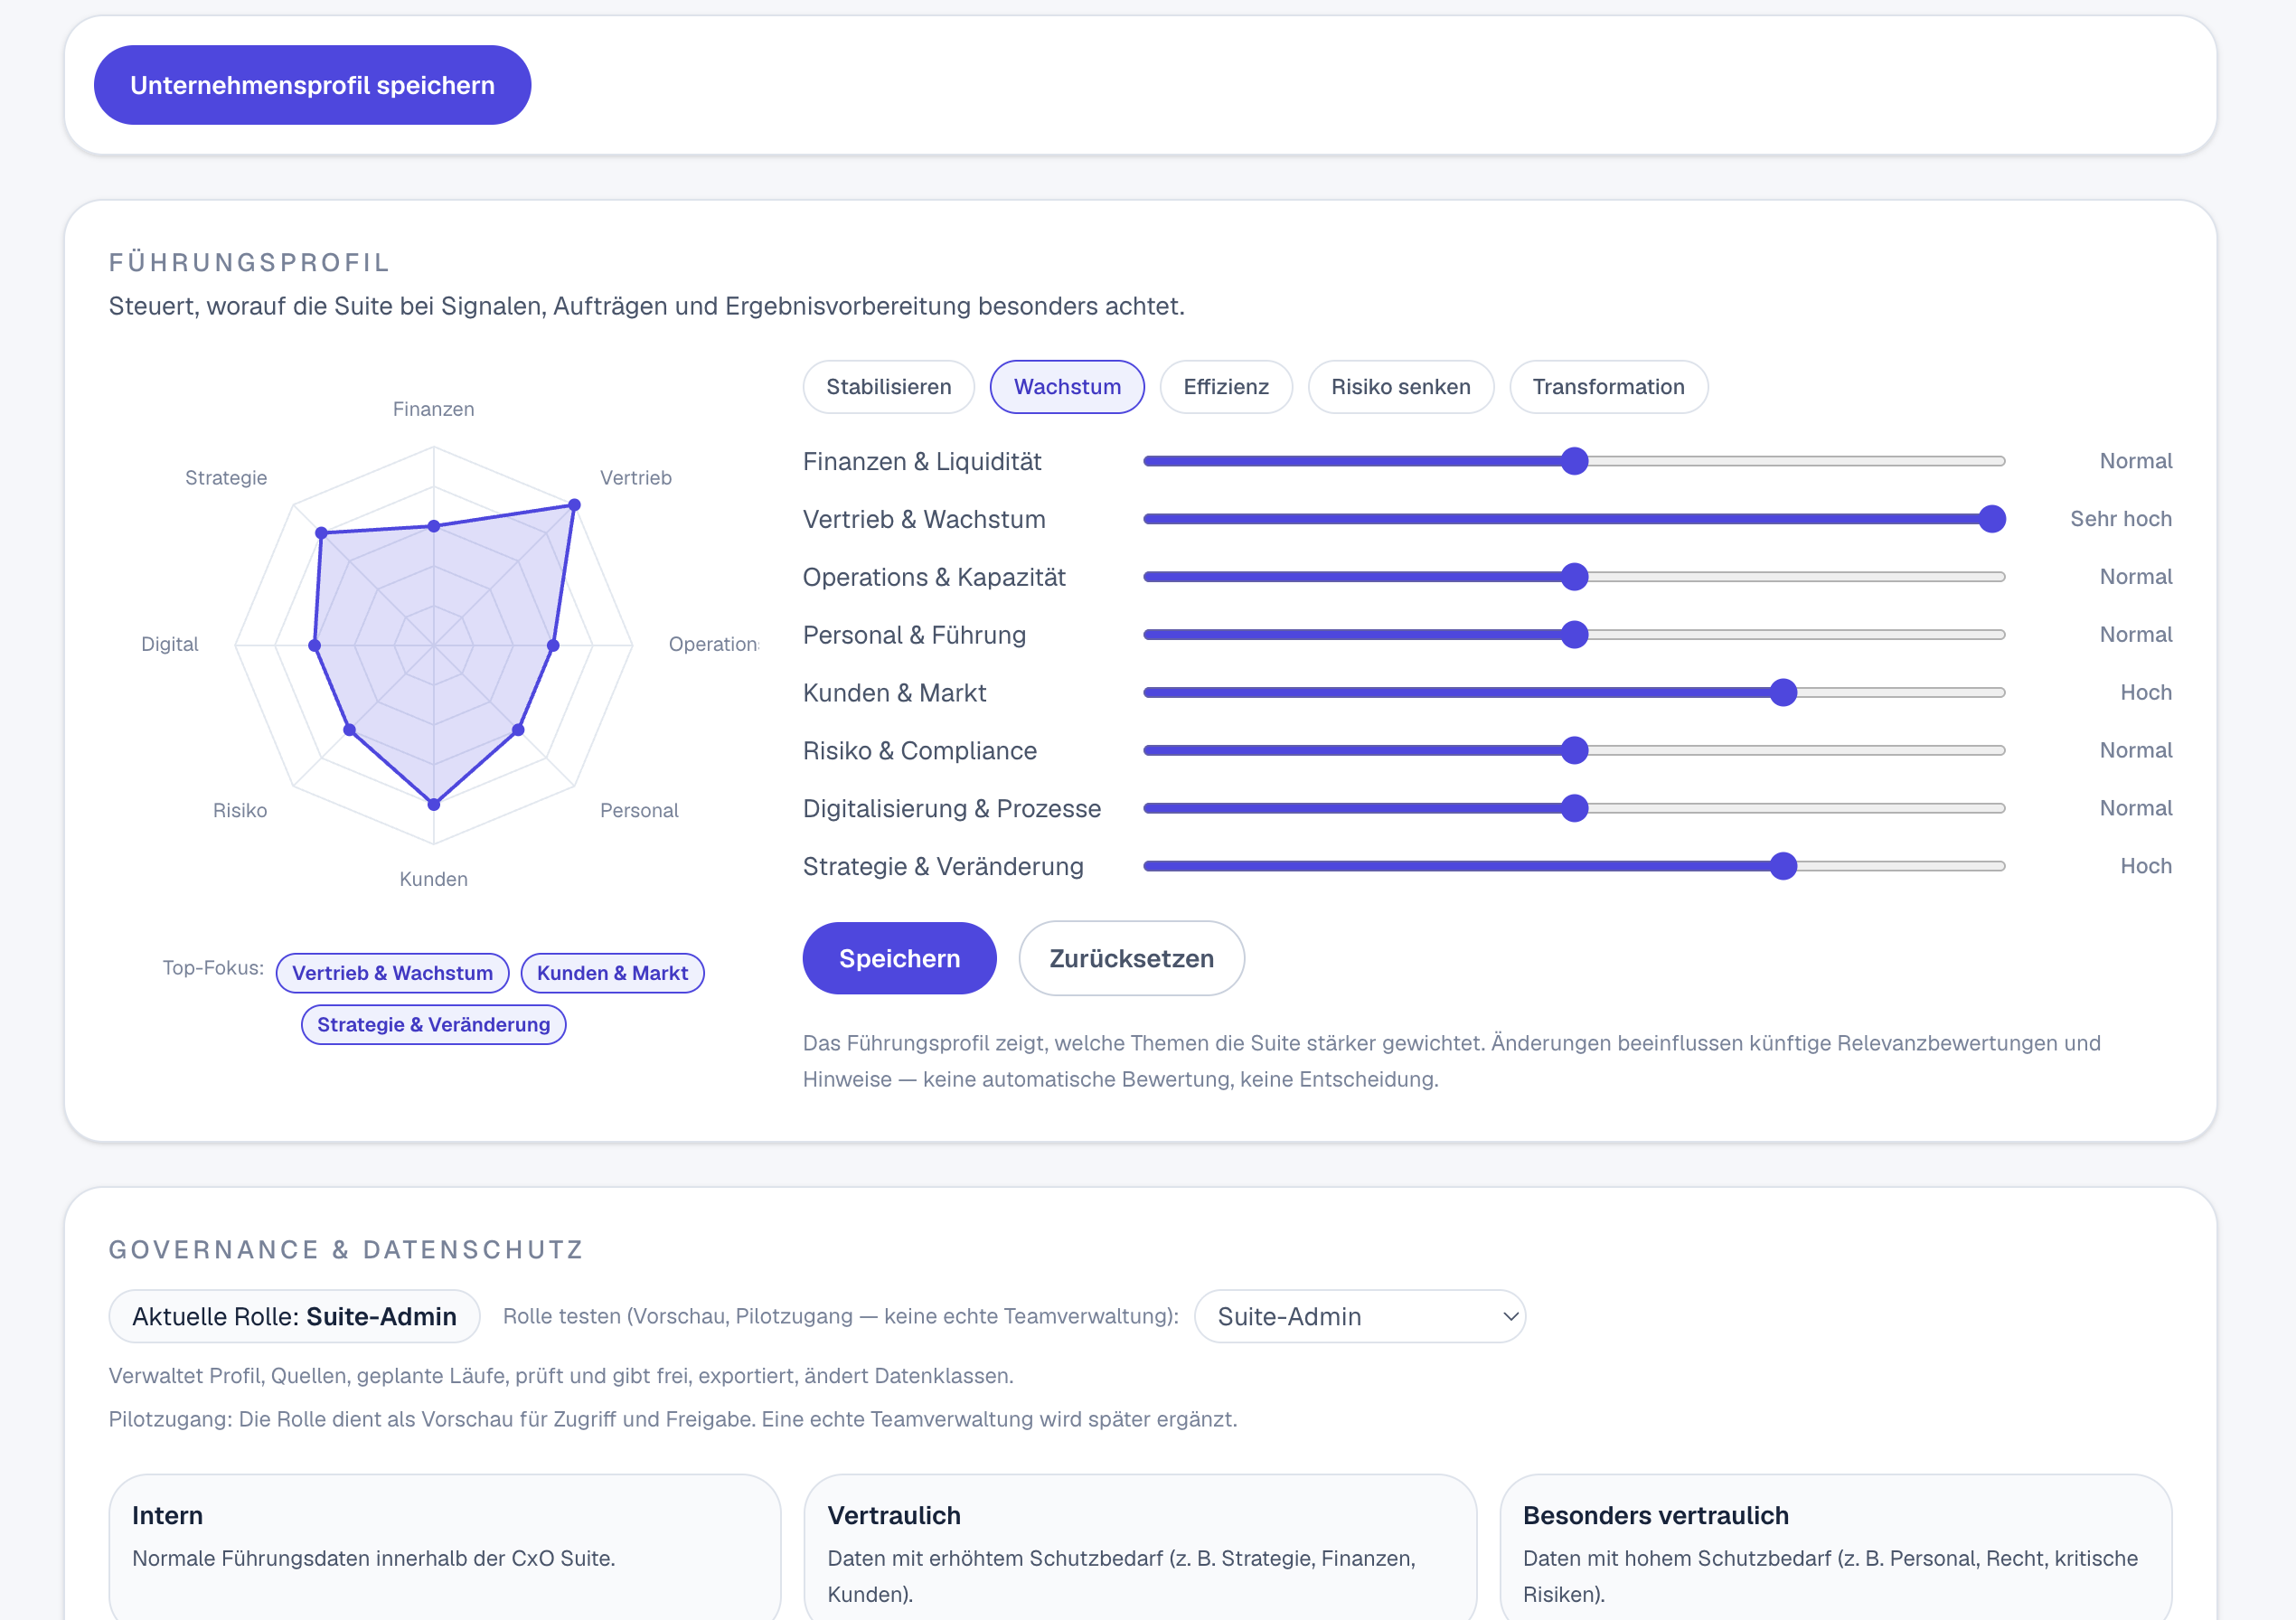Click the 'Digitalisierung & Prozesse' slider label
Viewport: 2296px width, 1620px height.
point(952,809)
